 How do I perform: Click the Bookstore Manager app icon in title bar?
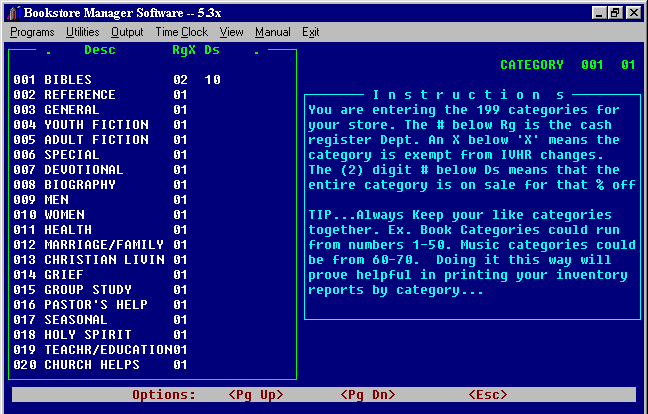[x=11, y=11]
